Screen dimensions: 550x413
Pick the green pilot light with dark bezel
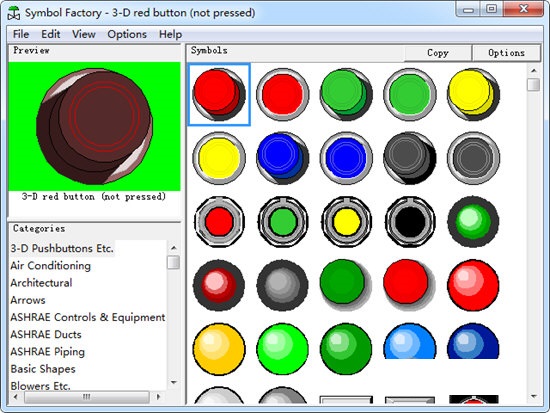click(x=473, y=221)
